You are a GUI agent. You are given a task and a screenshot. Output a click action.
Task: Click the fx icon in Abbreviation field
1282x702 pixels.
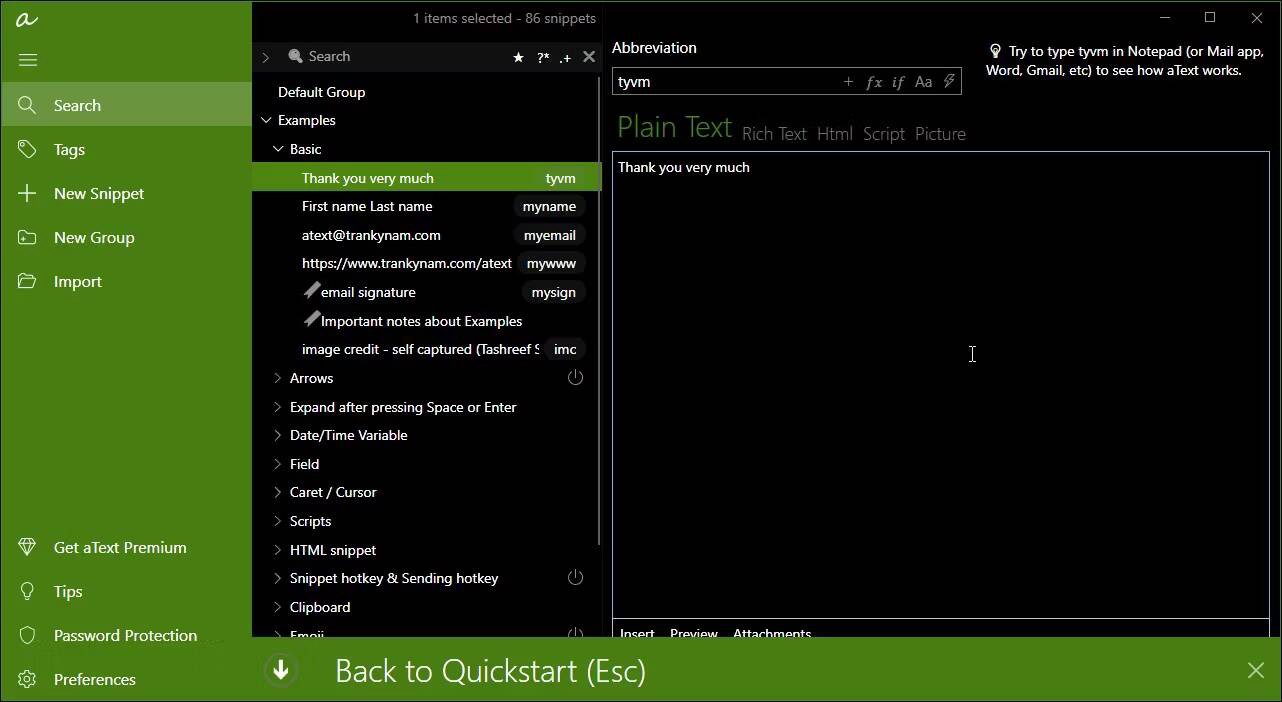[873, 82]
